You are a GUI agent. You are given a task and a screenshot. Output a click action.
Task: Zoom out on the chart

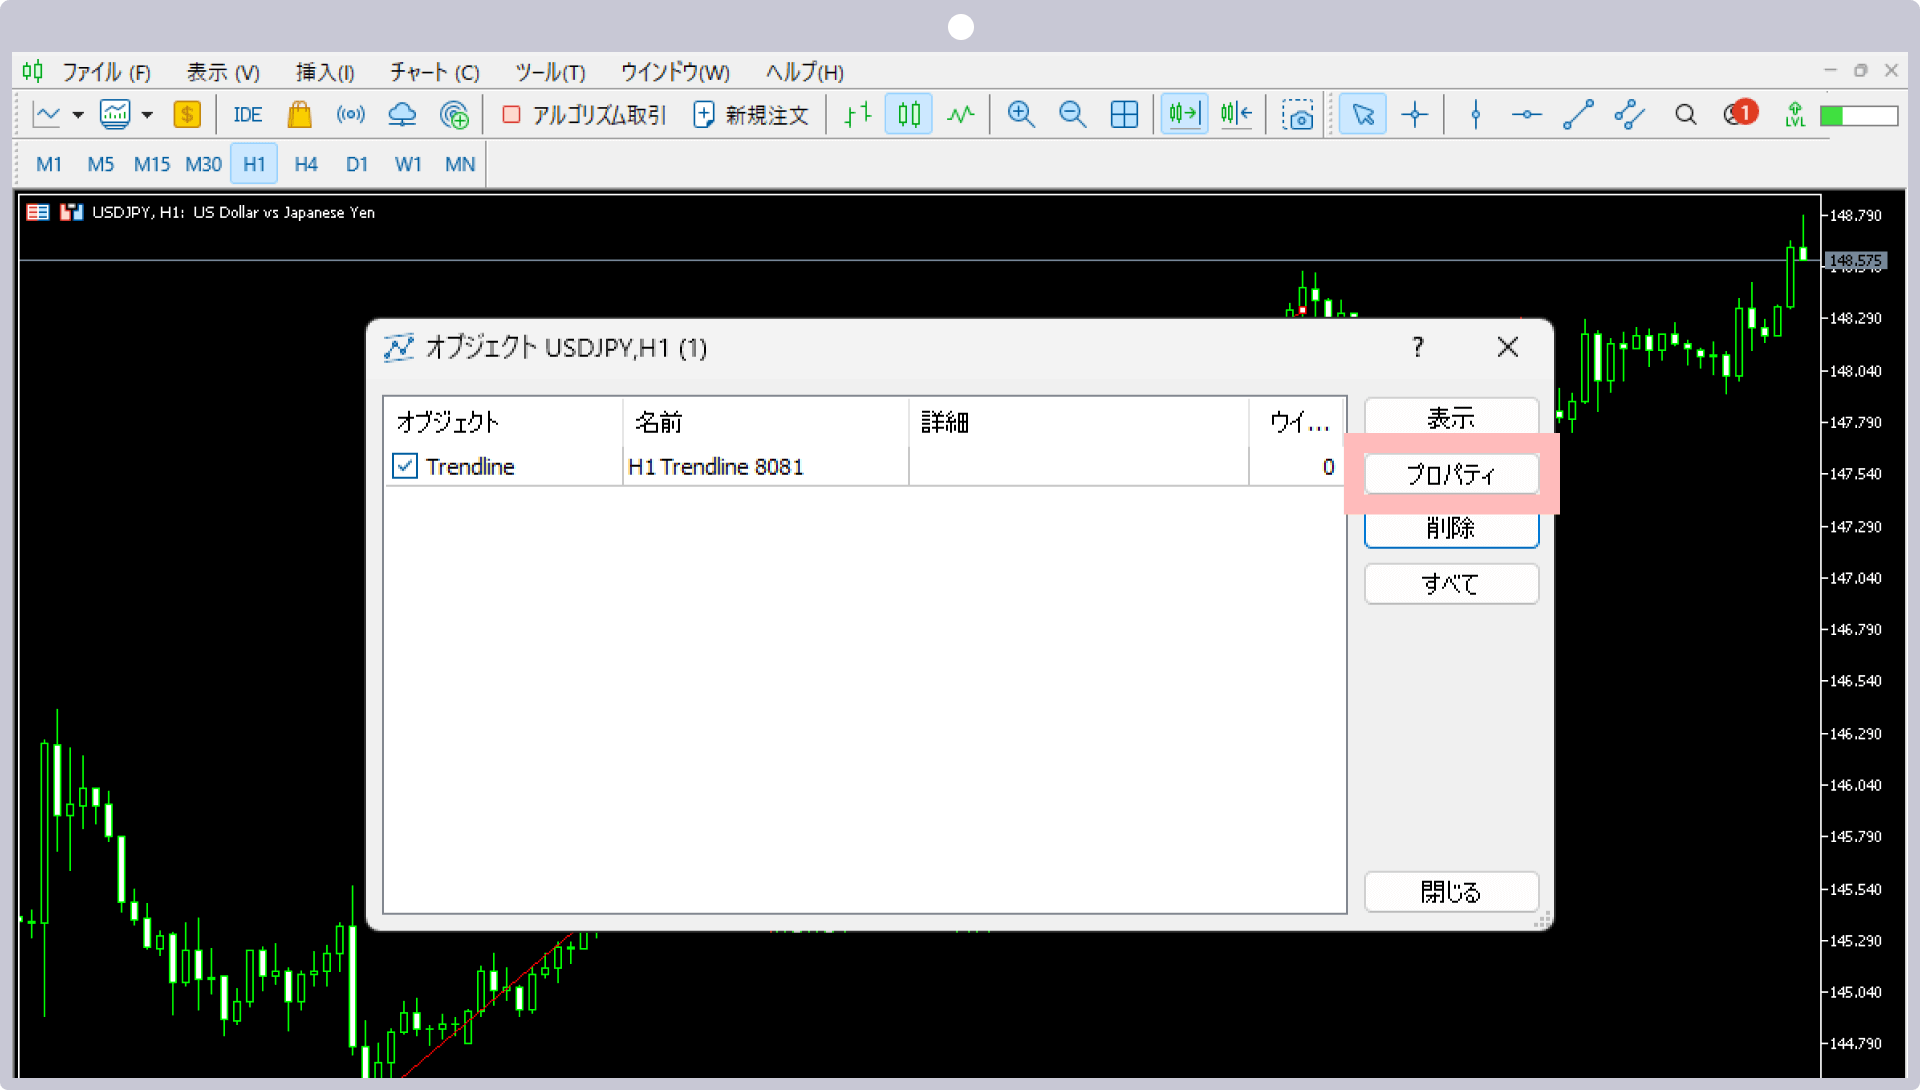[x=1073, y=115]
